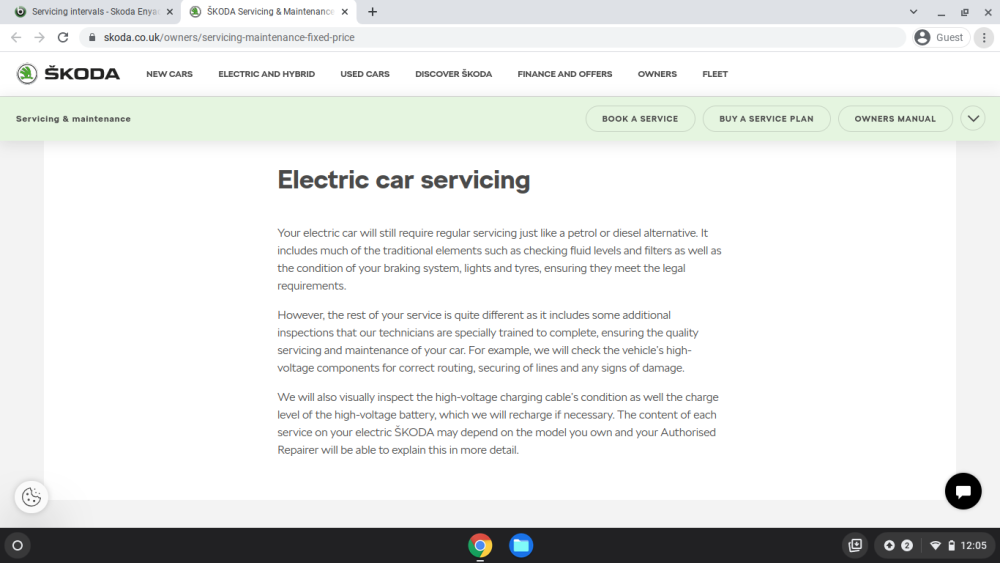Open the live chat bubble
The width and height of the screenshot is (1000, 563).
pyautogui.click(x=963, y=491)
